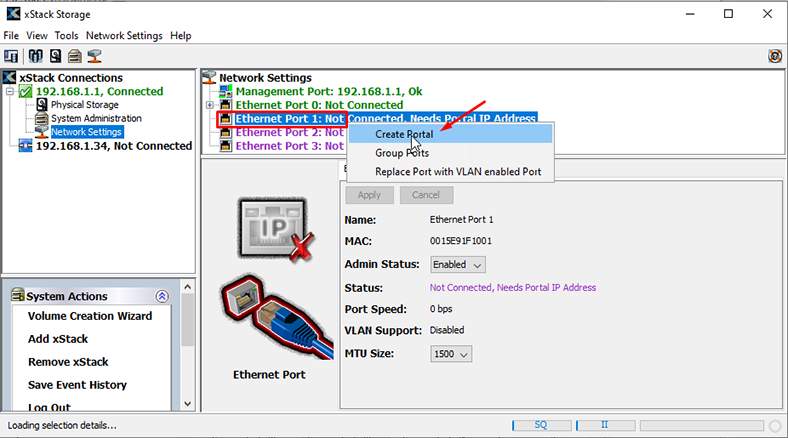Click the Ethernet Port 2 icon
This screenshot has width=788, height=438.
pos(226,133)
